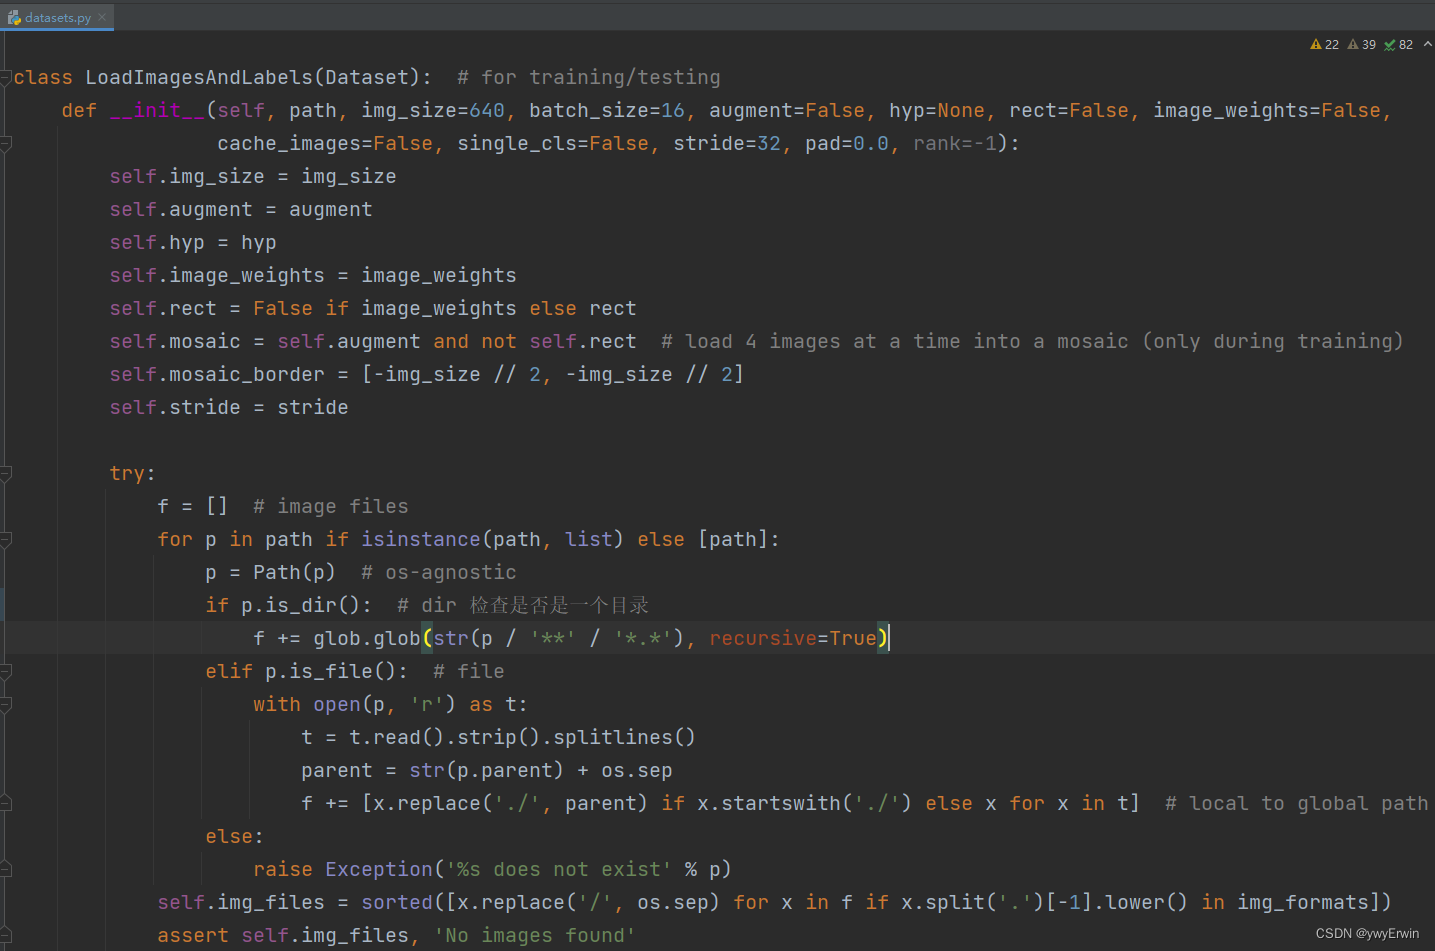Click the __init__ method name
1435x951 pixels.
[x=157, y=111]
